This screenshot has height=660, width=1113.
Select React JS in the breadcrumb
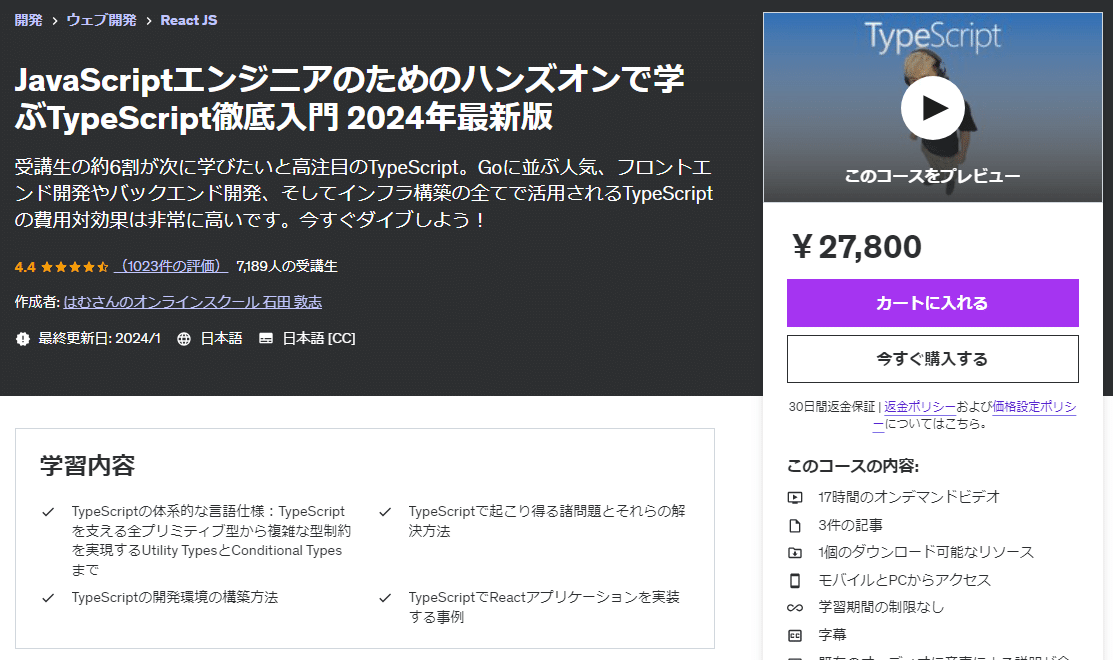(188, 19)
